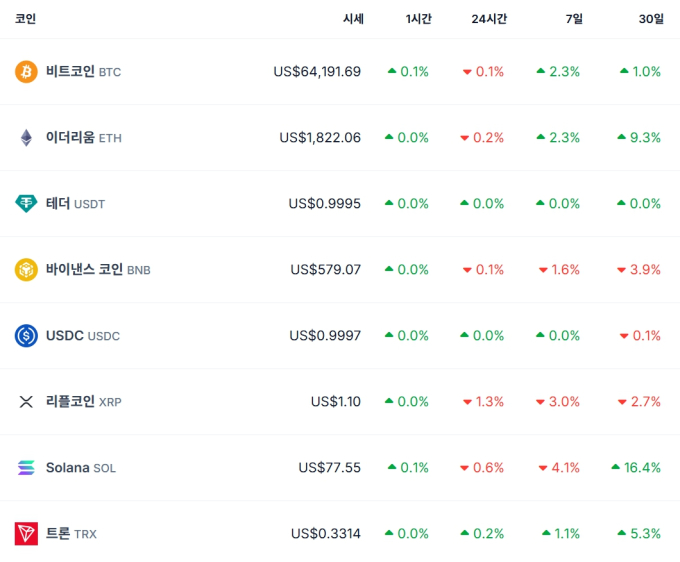
Task: Click the Tron red logo icon
Action: pyautogui.click(x=26, y=533)
